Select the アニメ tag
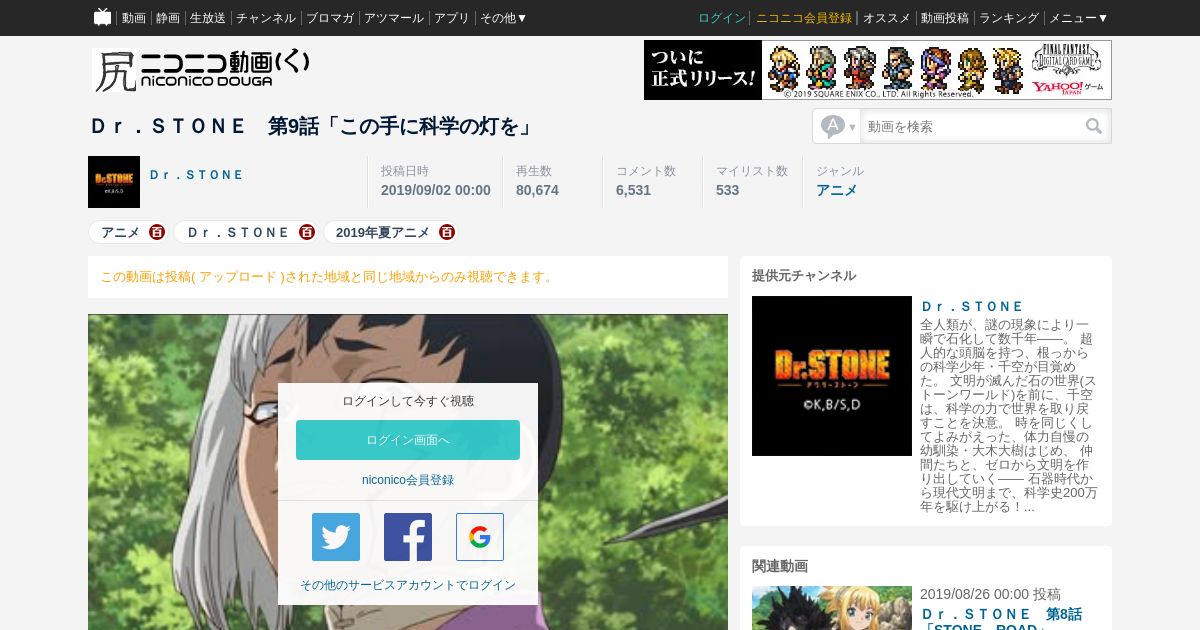Screen dimensions: 1200x630 click(120, 232)
